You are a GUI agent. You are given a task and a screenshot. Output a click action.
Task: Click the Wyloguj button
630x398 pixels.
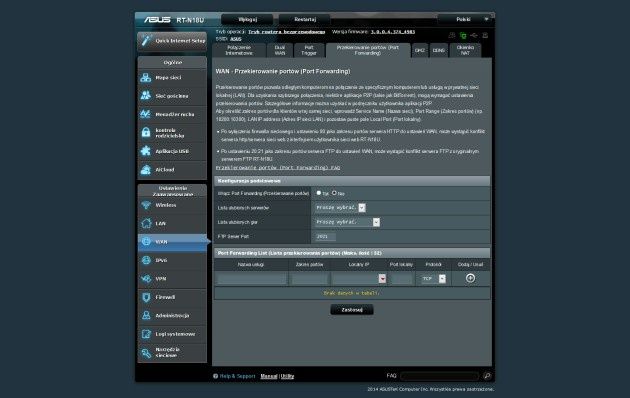pyautogui.click(x=248, y=19)
